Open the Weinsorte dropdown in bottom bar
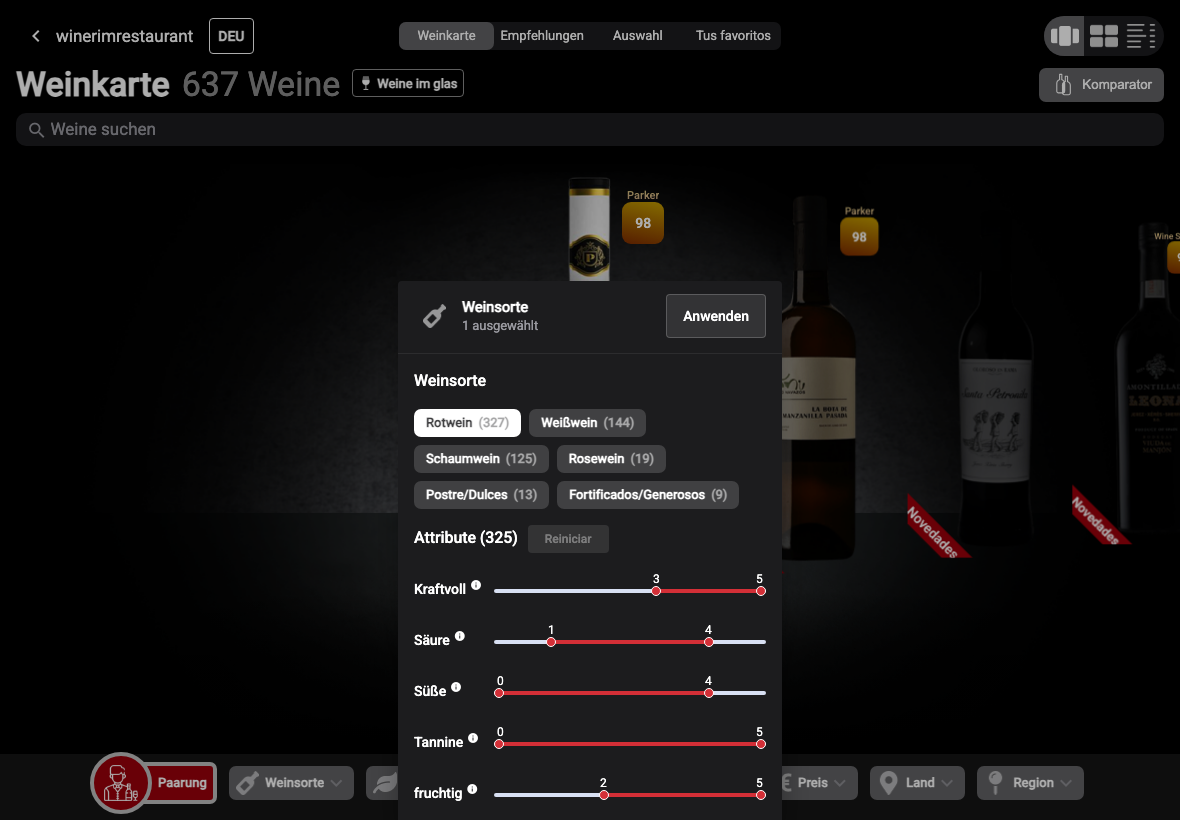The width and height of the screenshot is (1180, 820). (x=291, y=783)
